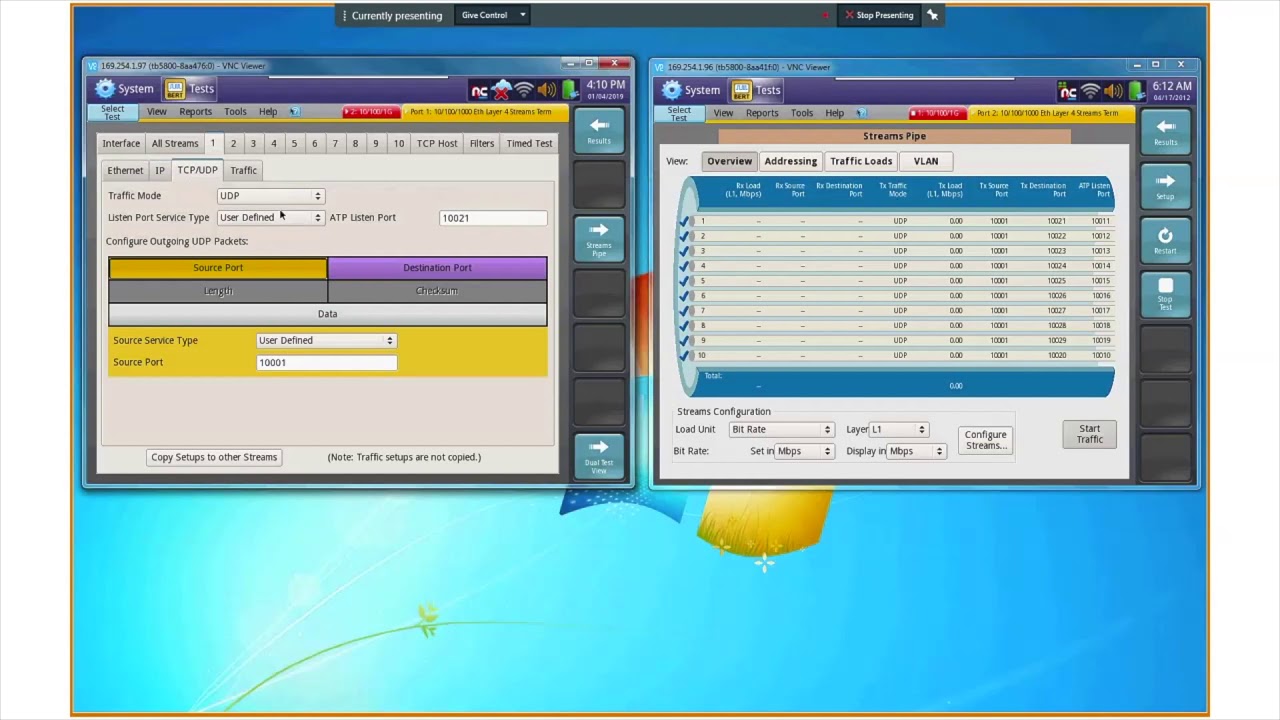Toggle checkmark for stream 7 row
The width and height of the screenshot is (1280, 720).
click(685, 311)
